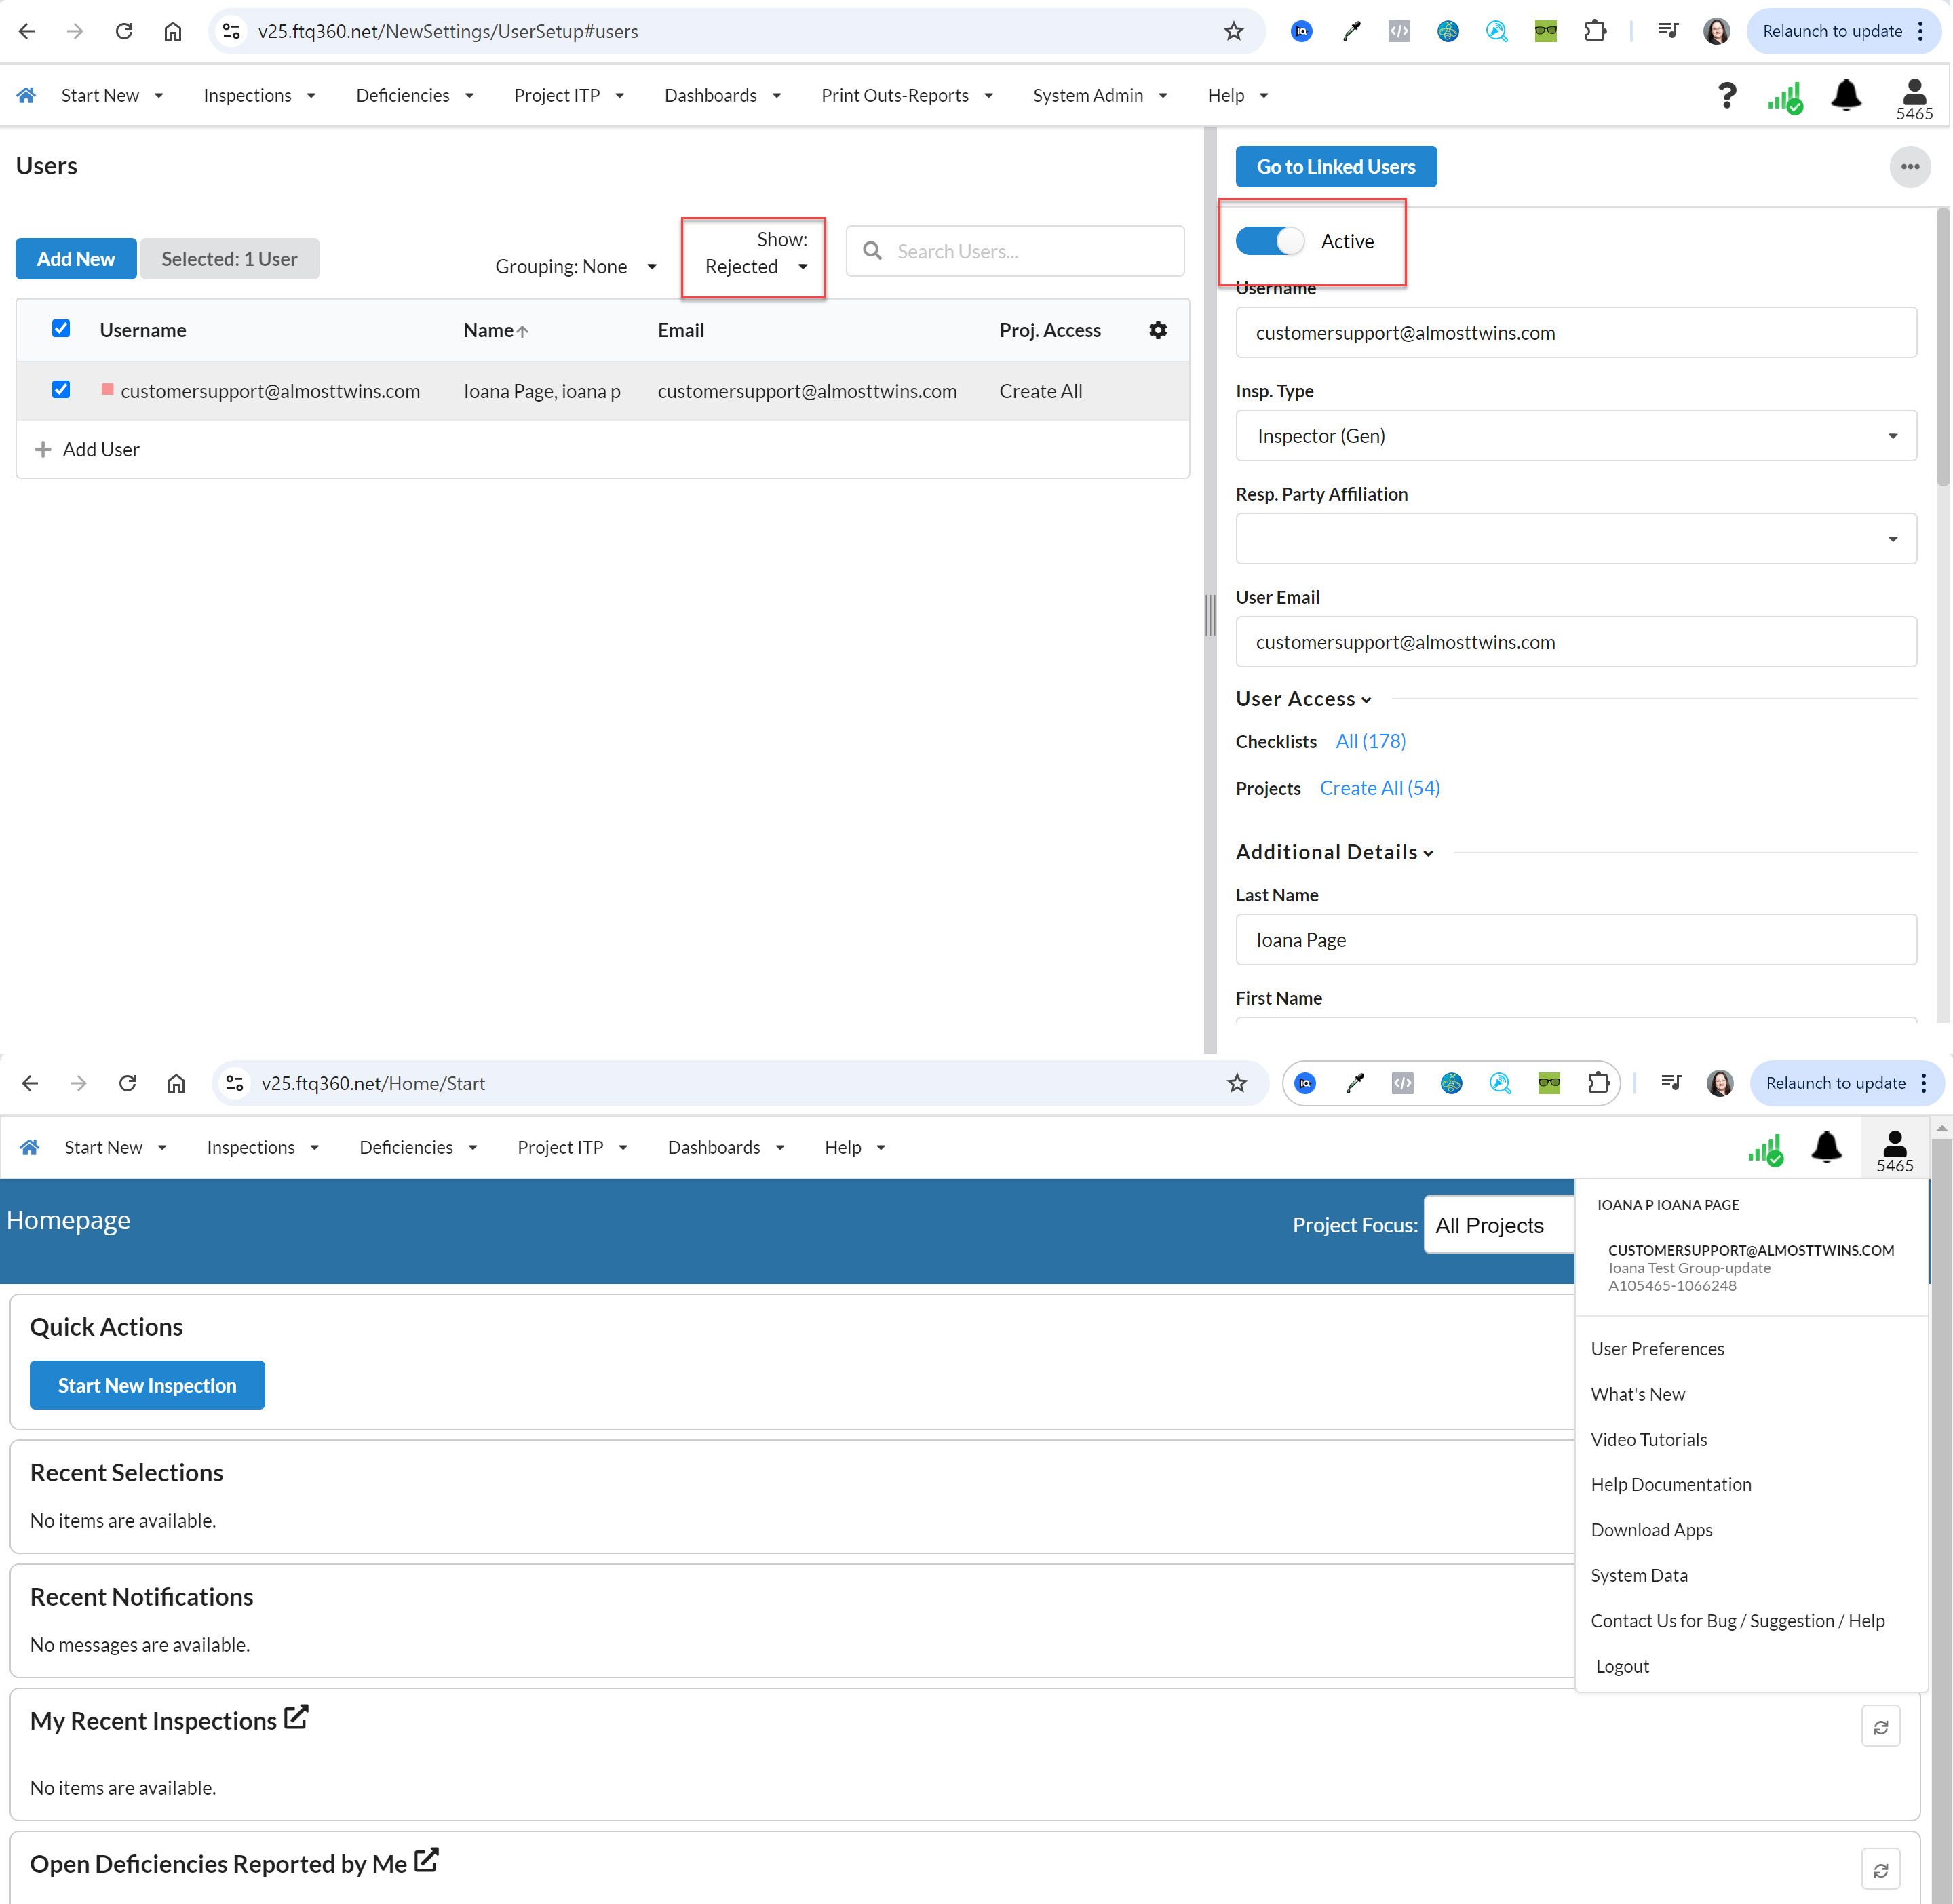
Task: Click the Go to Linked Users button
Action: (x=1336, y=167)
